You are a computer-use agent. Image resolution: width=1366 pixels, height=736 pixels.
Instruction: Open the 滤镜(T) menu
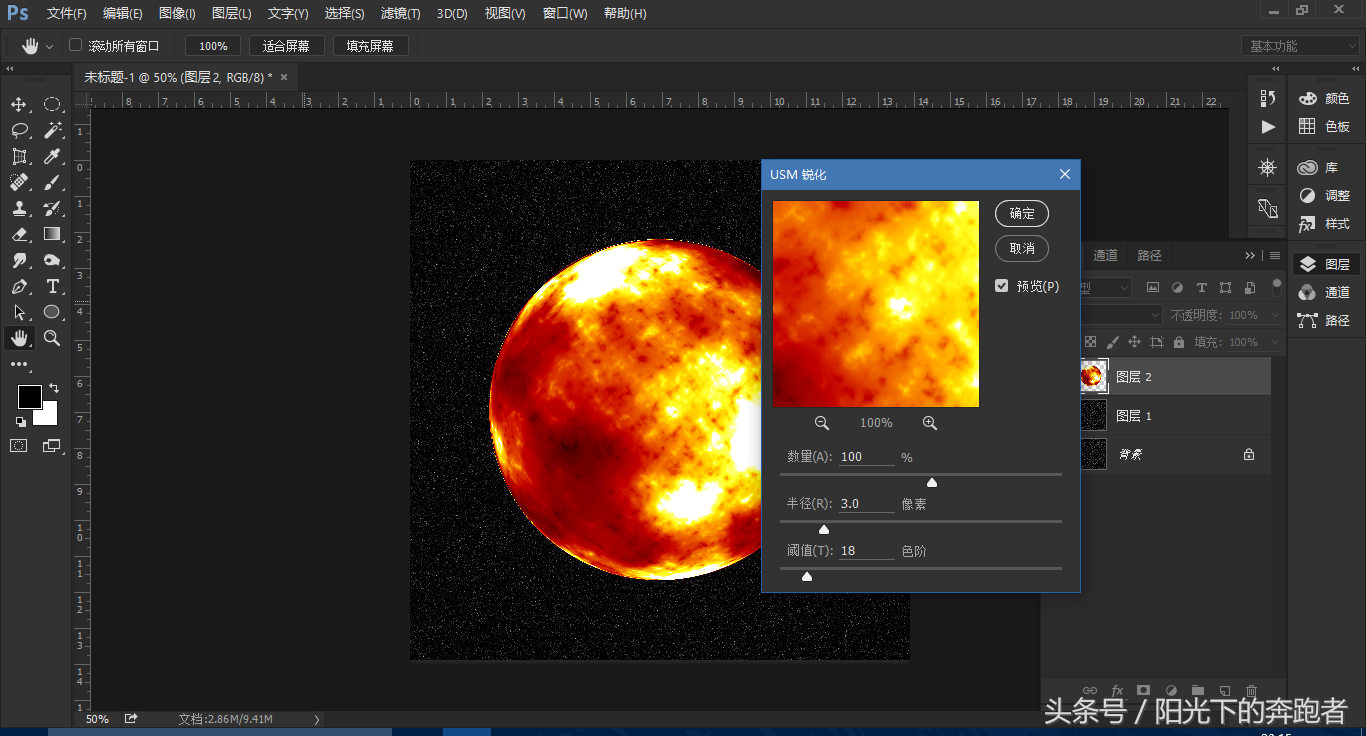(x=401, y=14)
